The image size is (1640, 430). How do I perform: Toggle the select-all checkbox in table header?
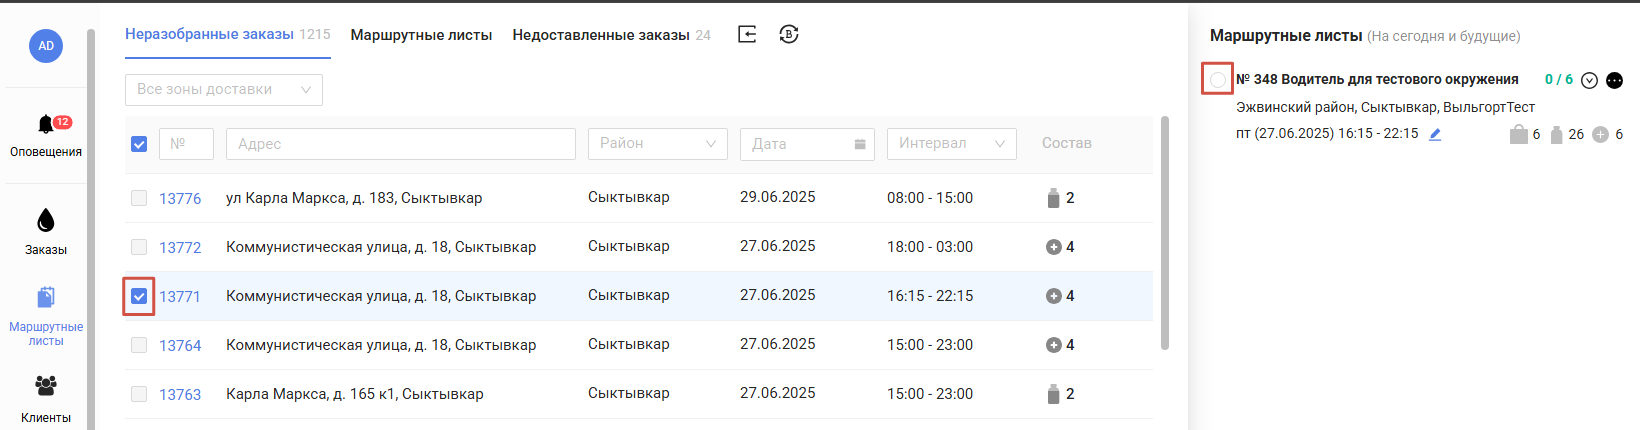(x=139, y=144)
